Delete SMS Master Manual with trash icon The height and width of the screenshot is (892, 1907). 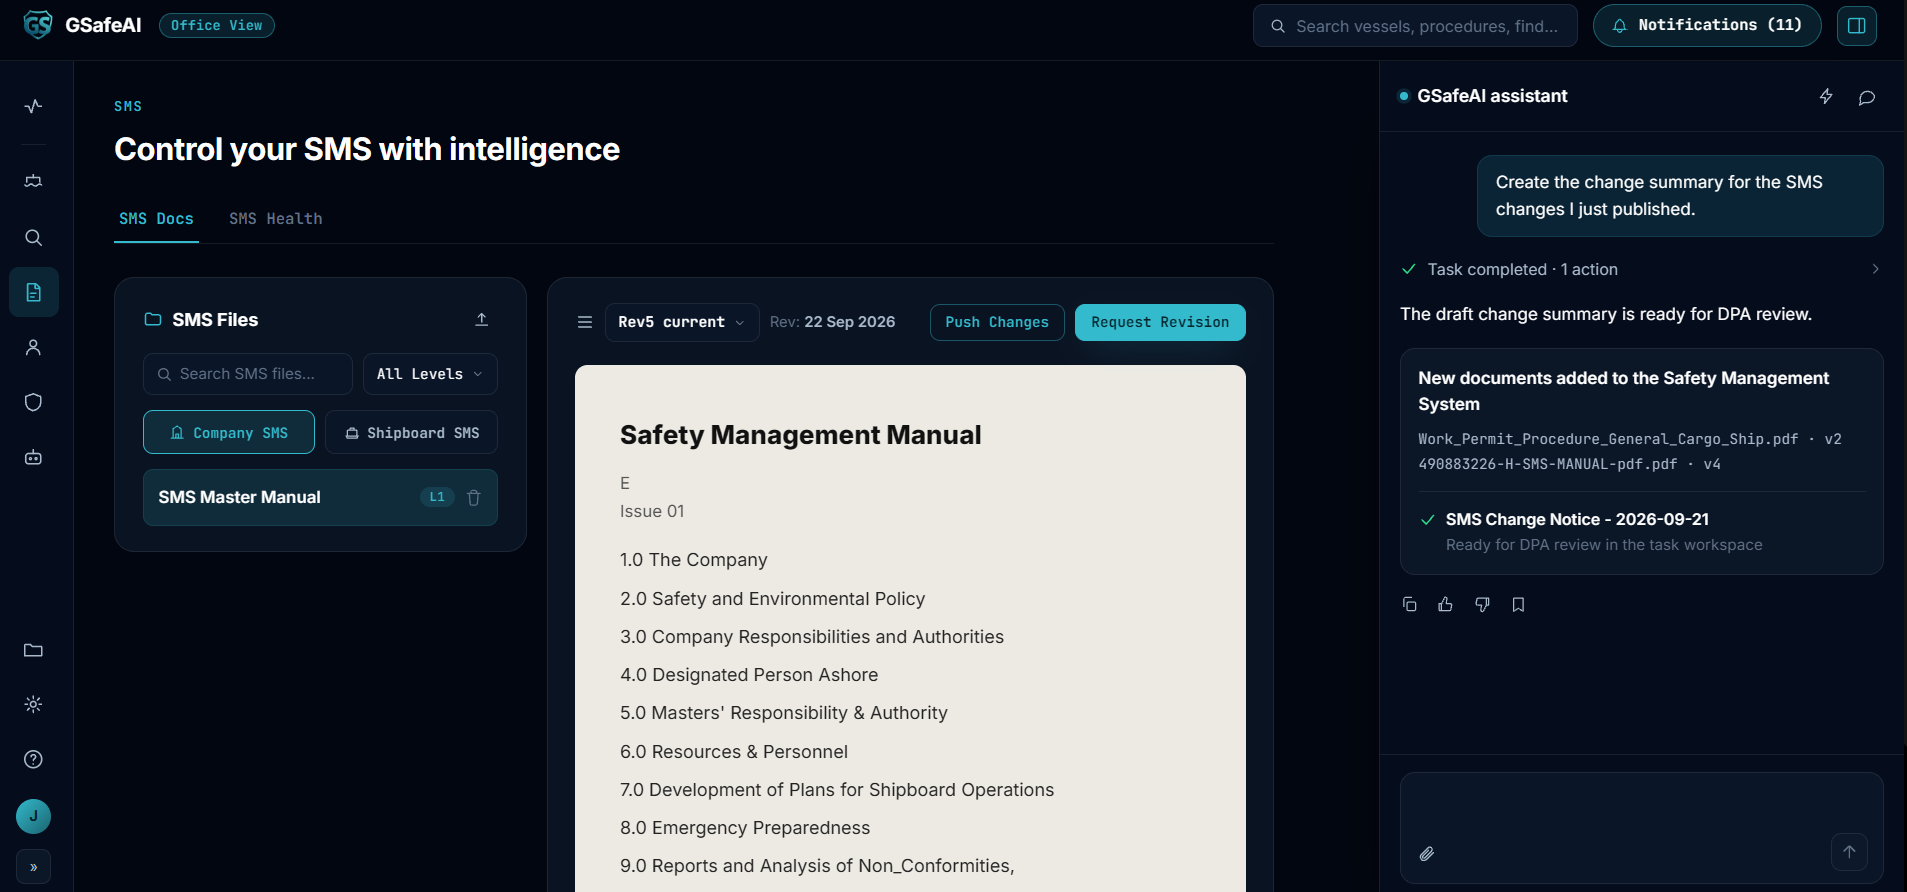click(474, 497)
